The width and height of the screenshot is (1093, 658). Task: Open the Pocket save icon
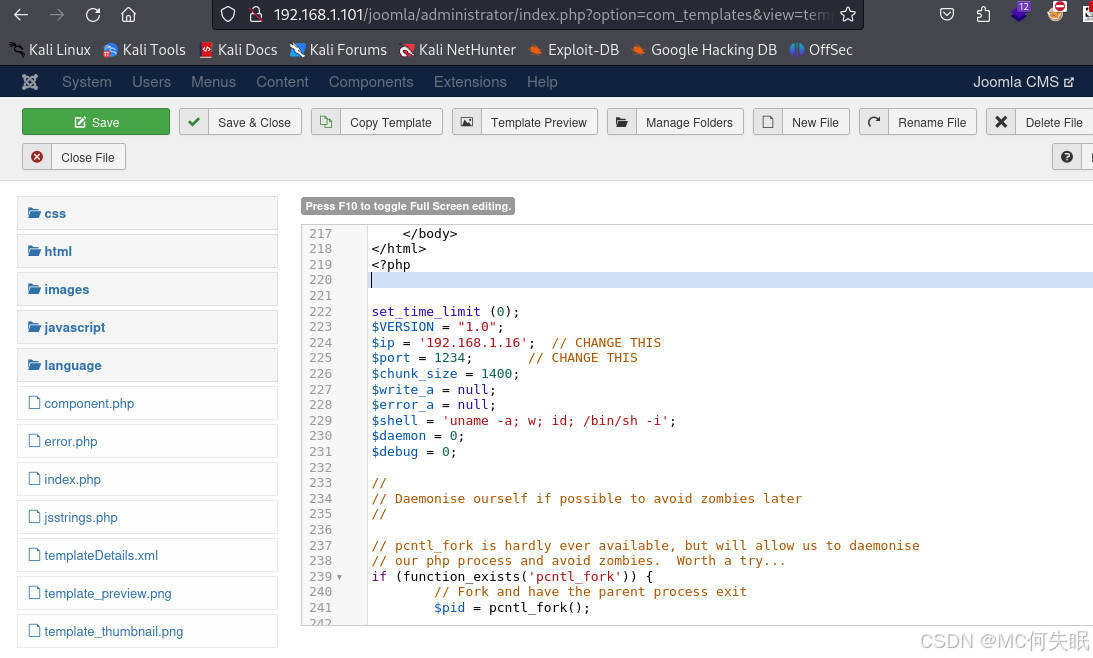[x=947, y=14]
